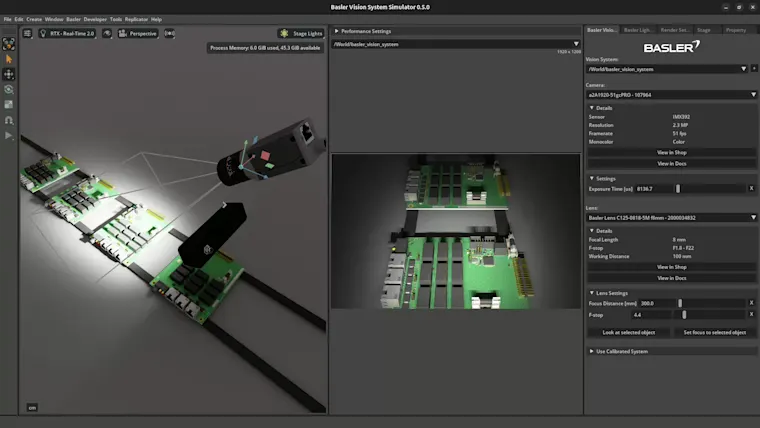Click the cm units badge in viewport
The height and width of the screenshot is (428, 760).
32,408
